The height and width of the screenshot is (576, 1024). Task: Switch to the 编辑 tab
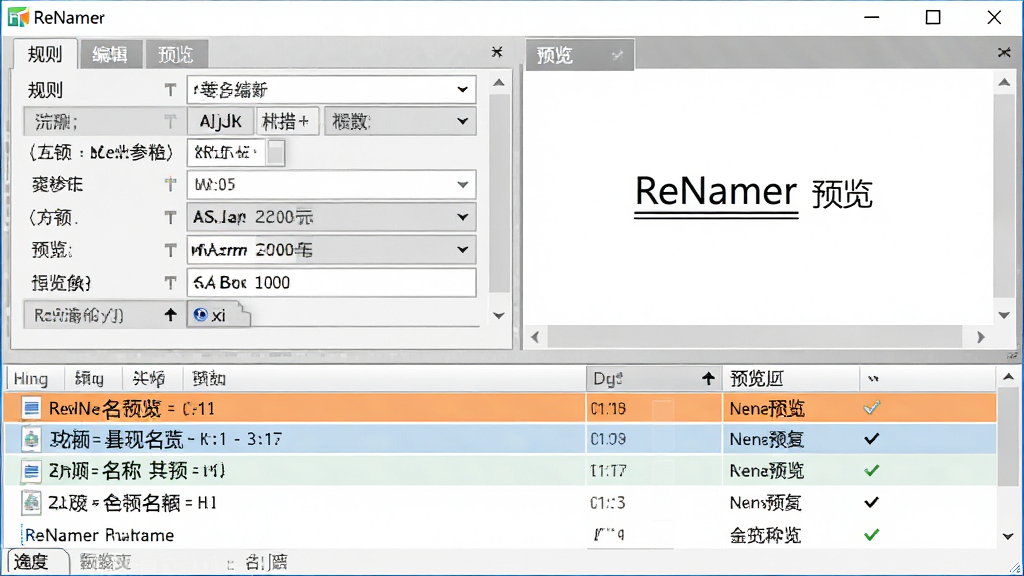point(110,54)
